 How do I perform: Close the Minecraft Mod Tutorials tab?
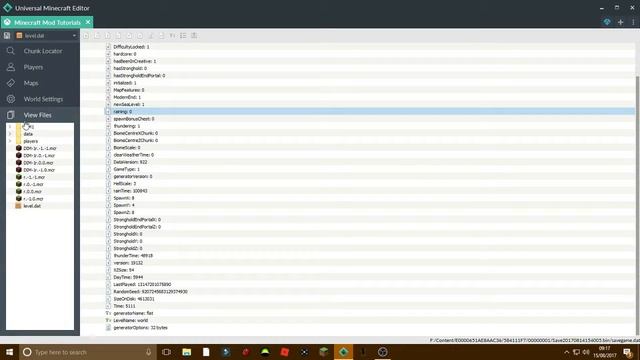pos(88,22)
